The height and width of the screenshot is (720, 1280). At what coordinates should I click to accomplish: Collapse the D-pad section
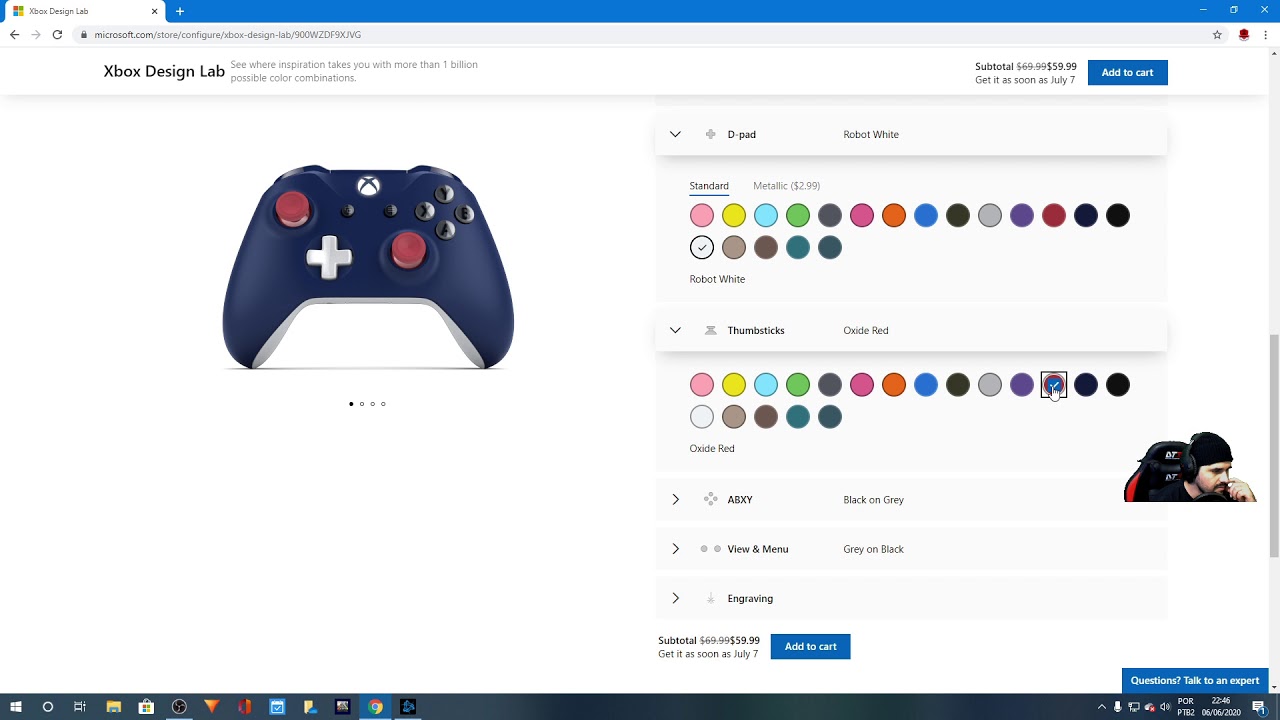tap(675, 134)
